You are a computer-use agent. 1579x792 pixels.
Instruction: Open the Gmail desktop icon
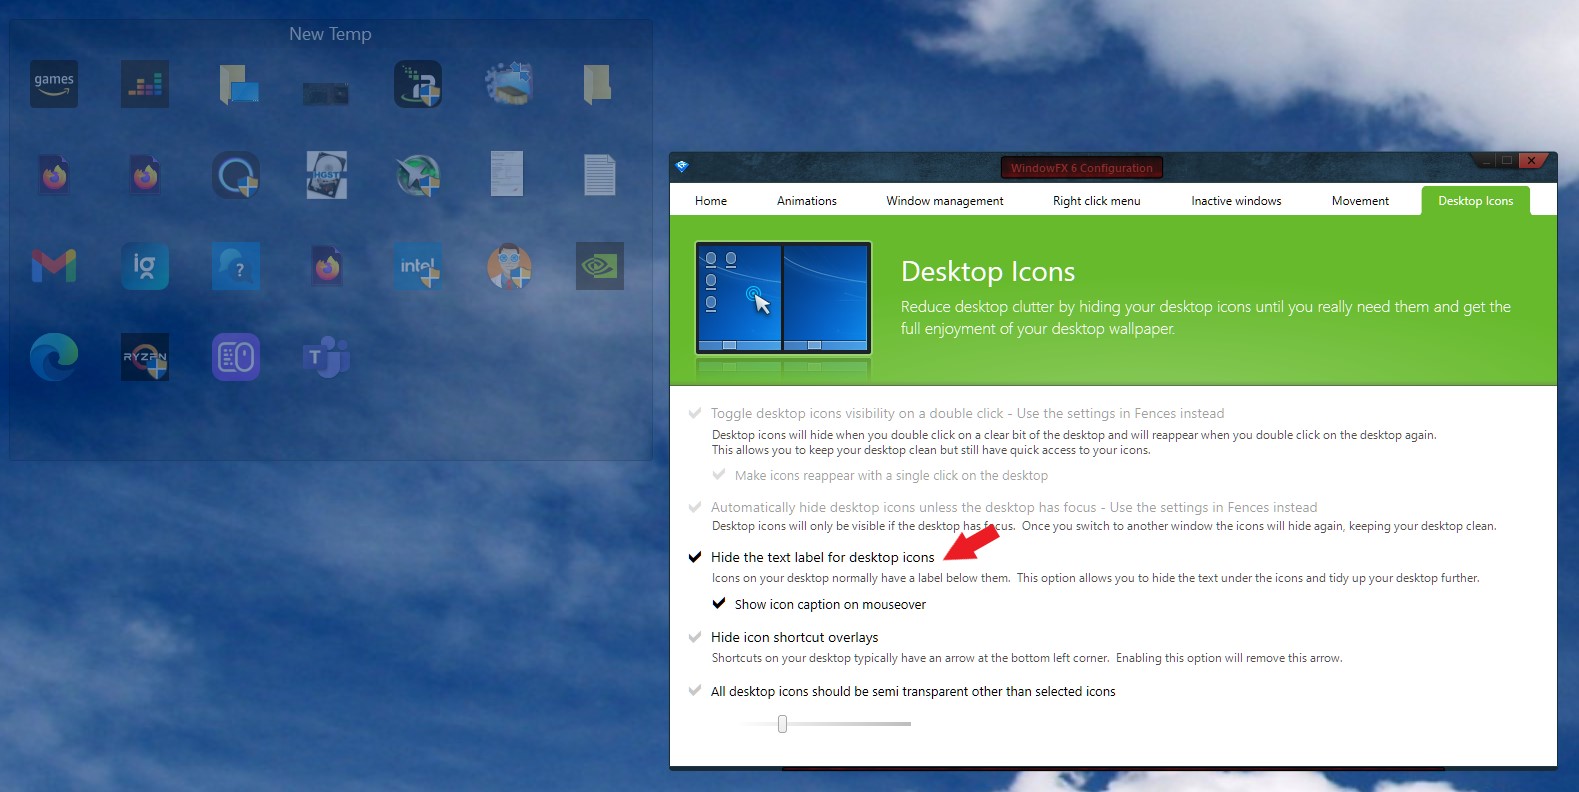54,266
